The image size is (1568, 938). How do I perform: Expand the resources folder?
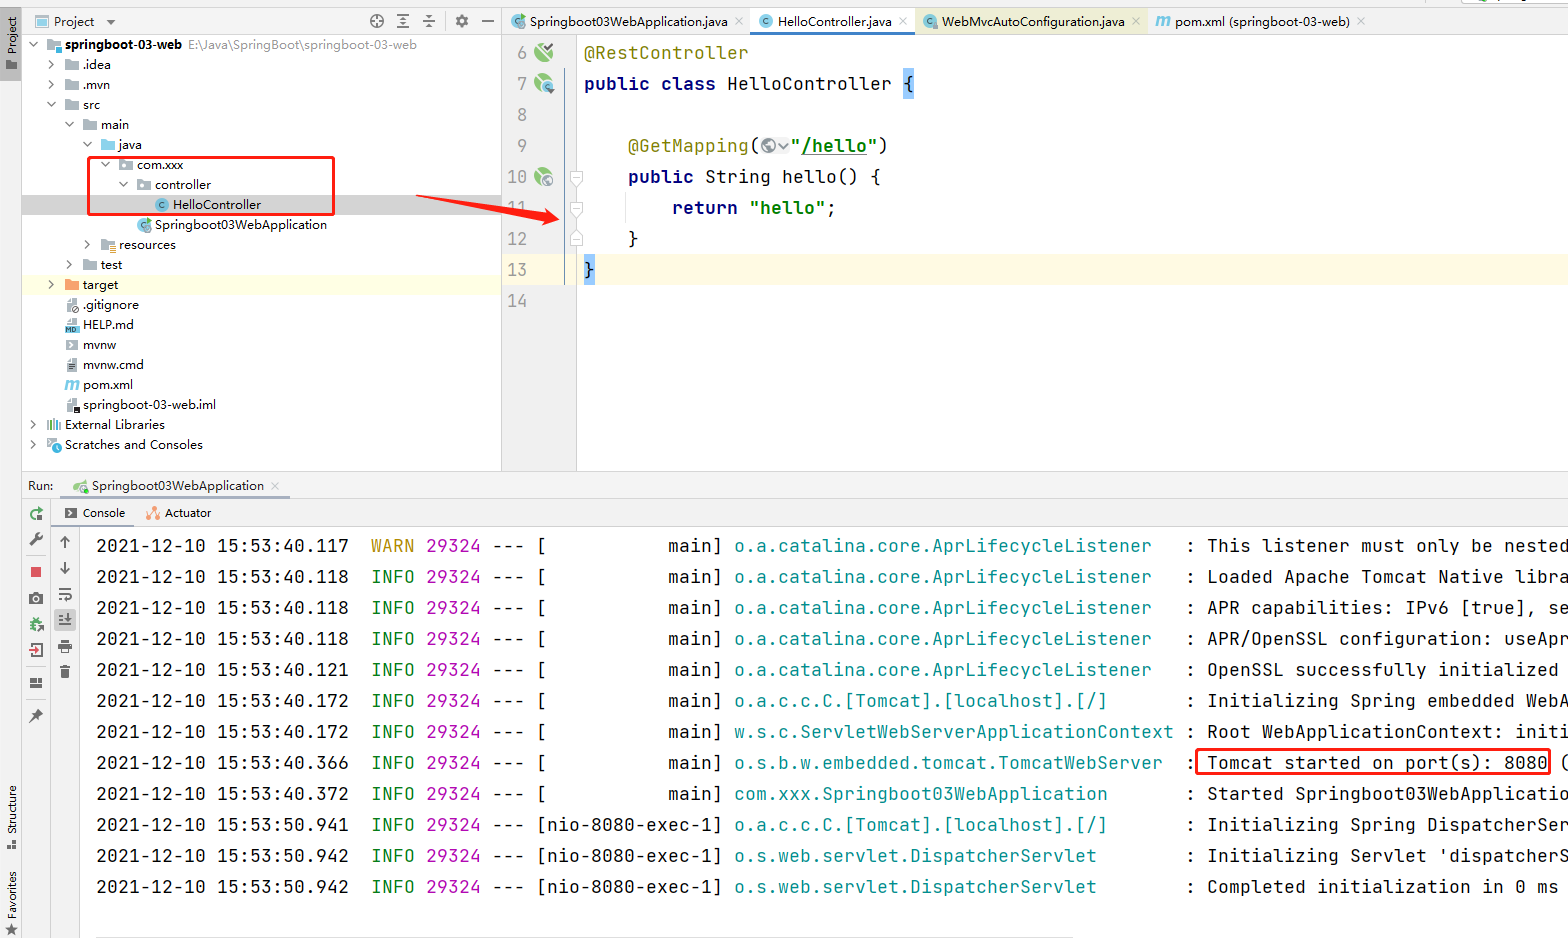pyautogui.click(x=88, y=245)
